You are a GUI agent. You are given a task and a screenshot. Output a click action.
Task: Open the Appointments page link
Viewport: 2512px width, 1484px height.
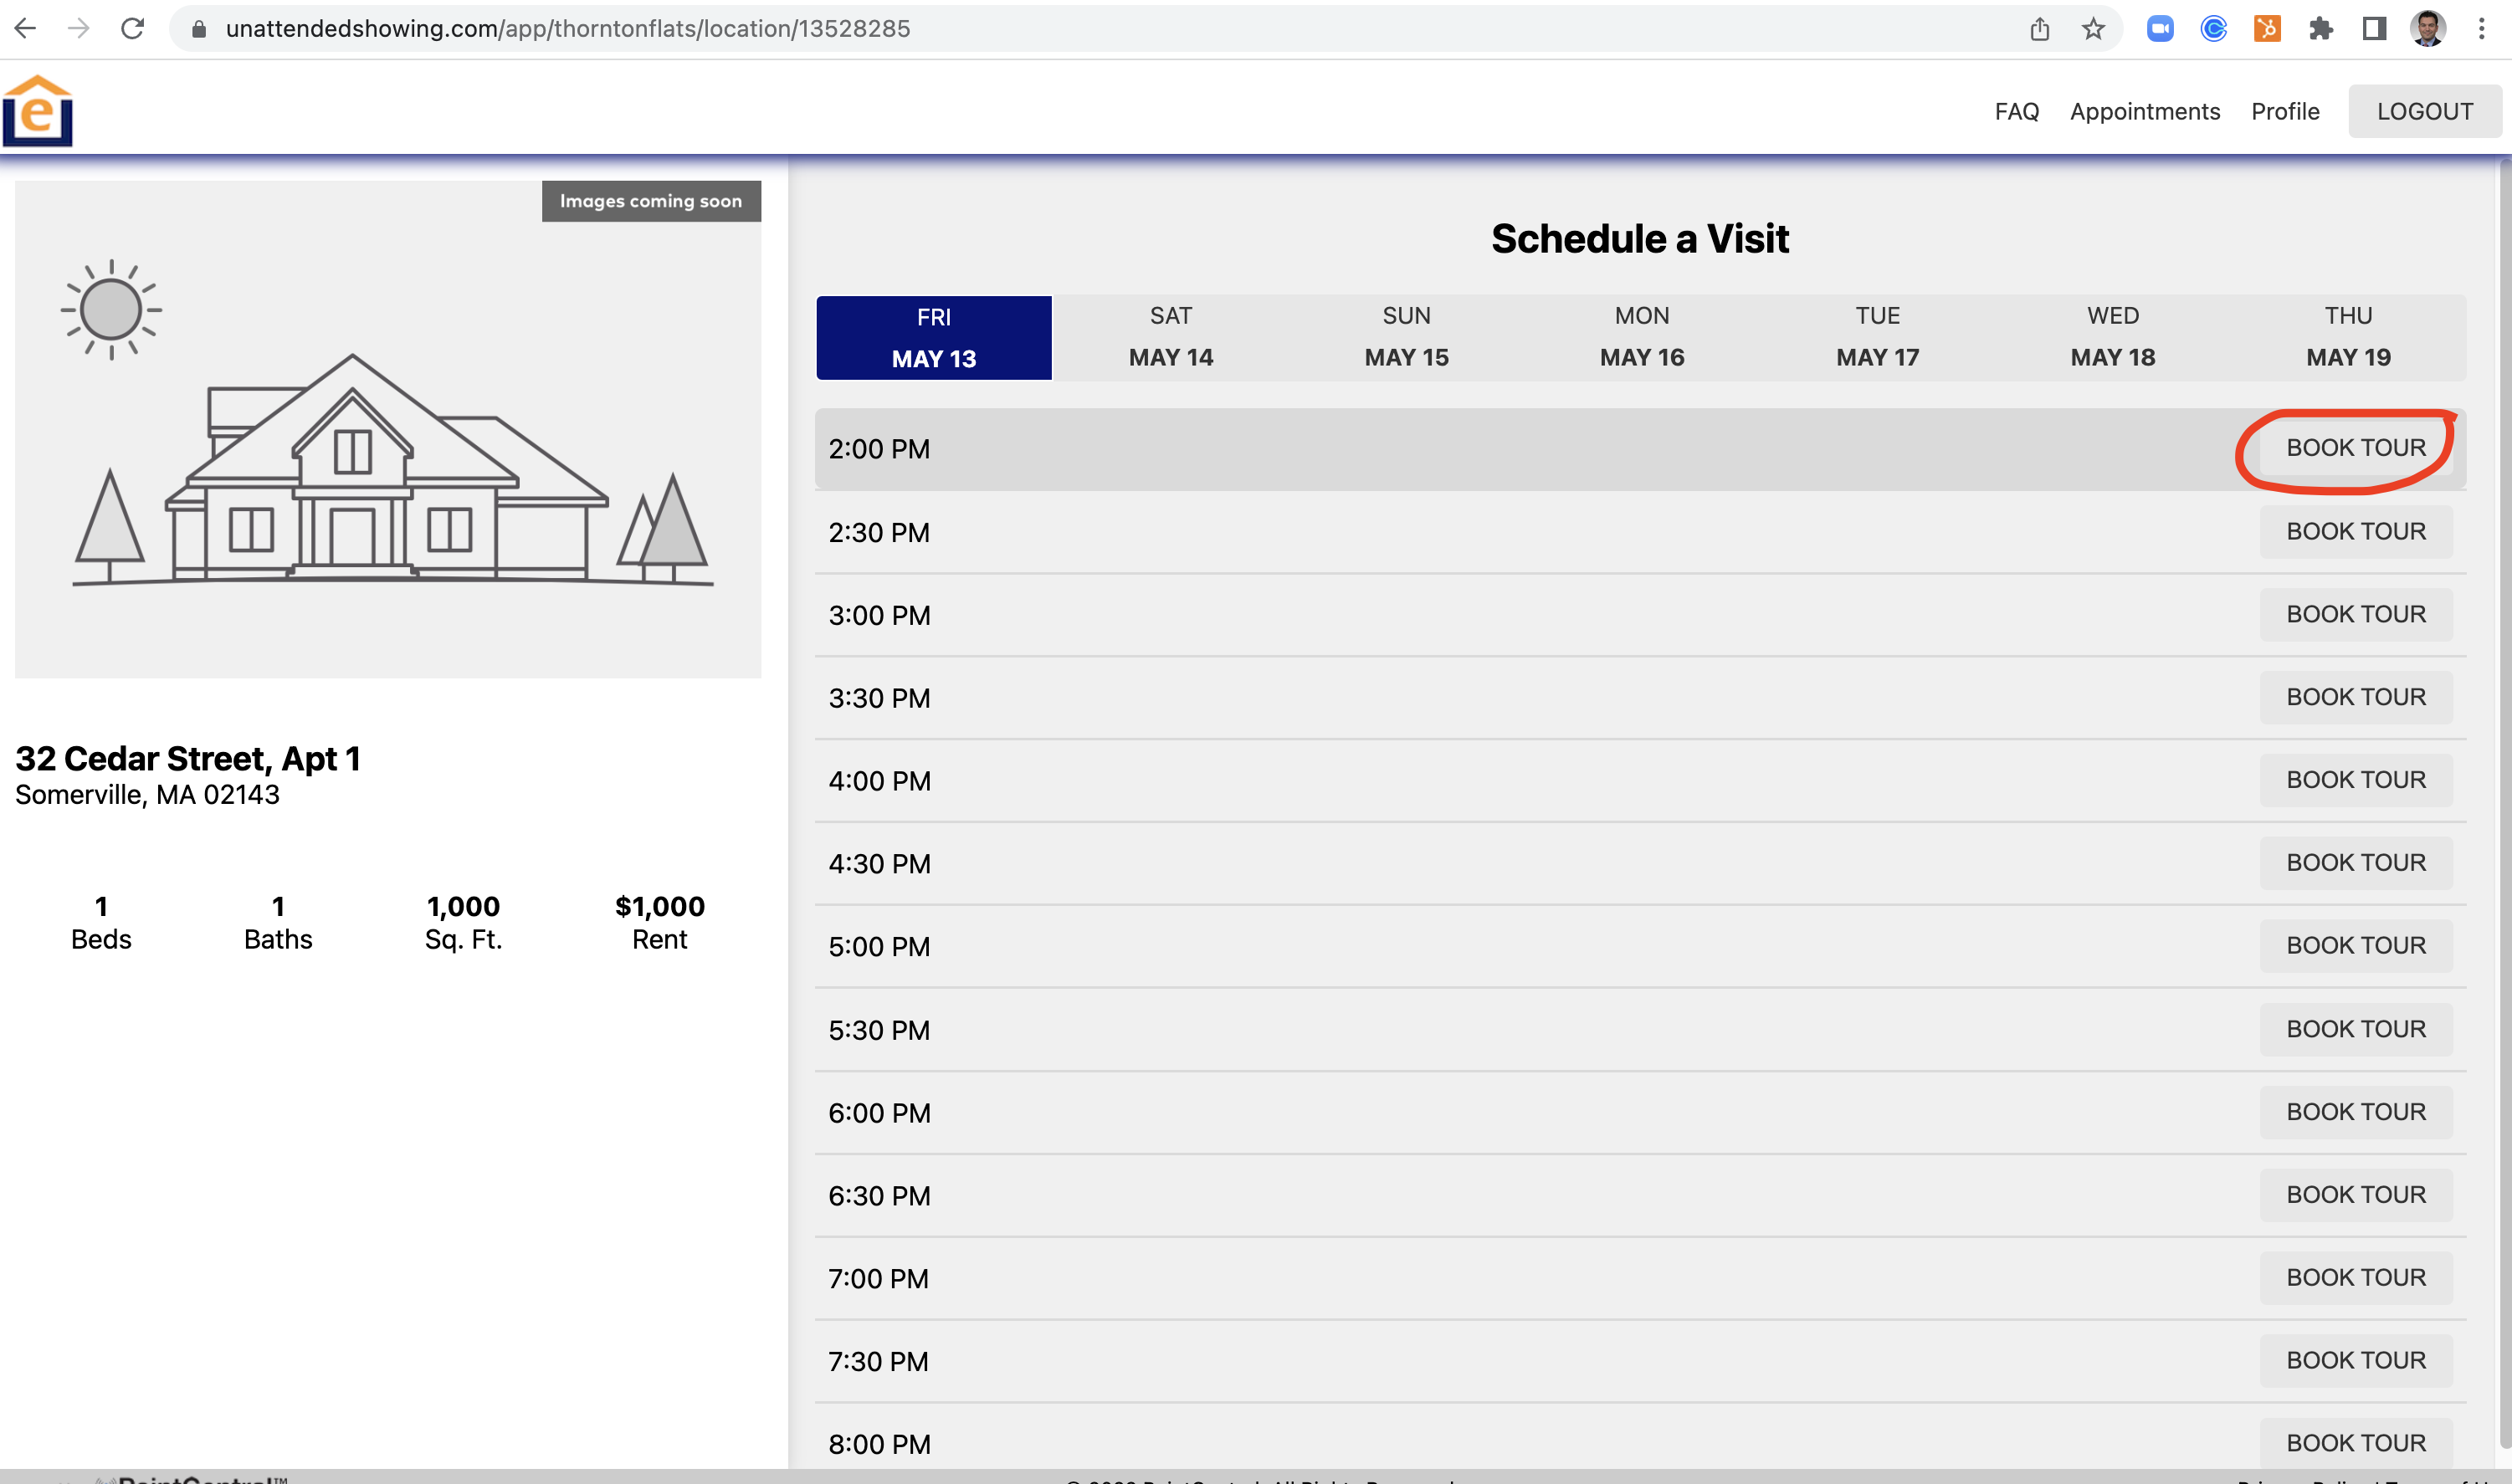(x=2144, y=111)
